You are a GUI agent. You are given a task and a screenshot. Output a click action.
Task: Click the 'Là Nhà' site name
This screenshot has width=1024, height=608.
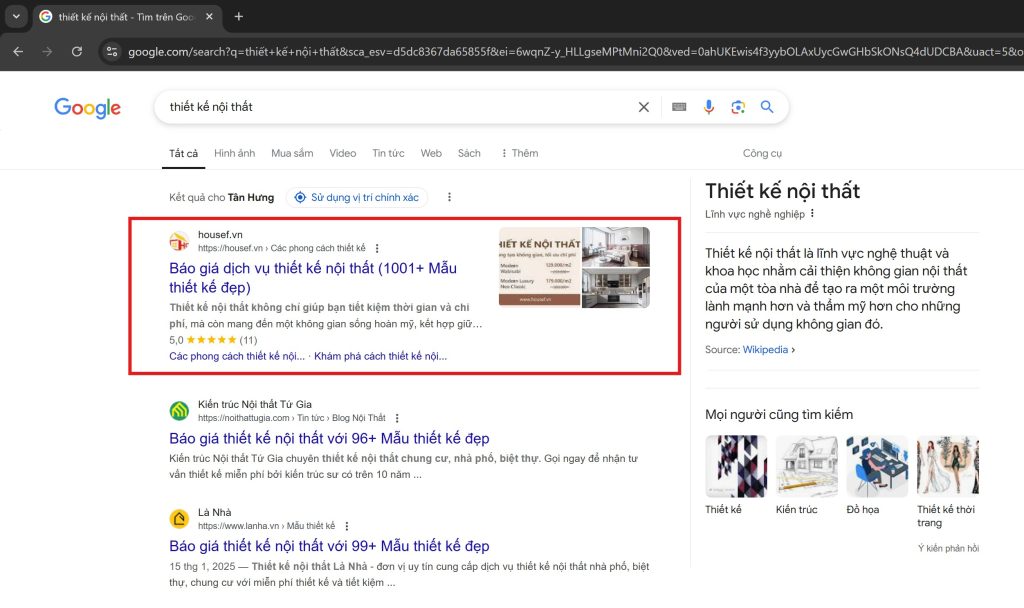(x=214, y=513)
